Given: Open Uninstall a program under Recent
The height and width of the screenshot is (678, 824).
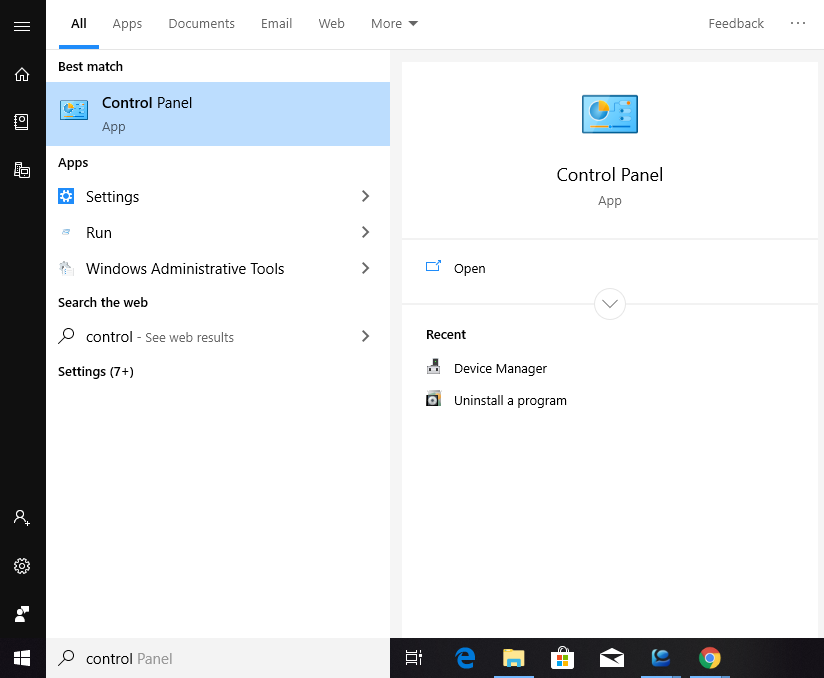Looking at the screenshot, I should tap(510, 400).
